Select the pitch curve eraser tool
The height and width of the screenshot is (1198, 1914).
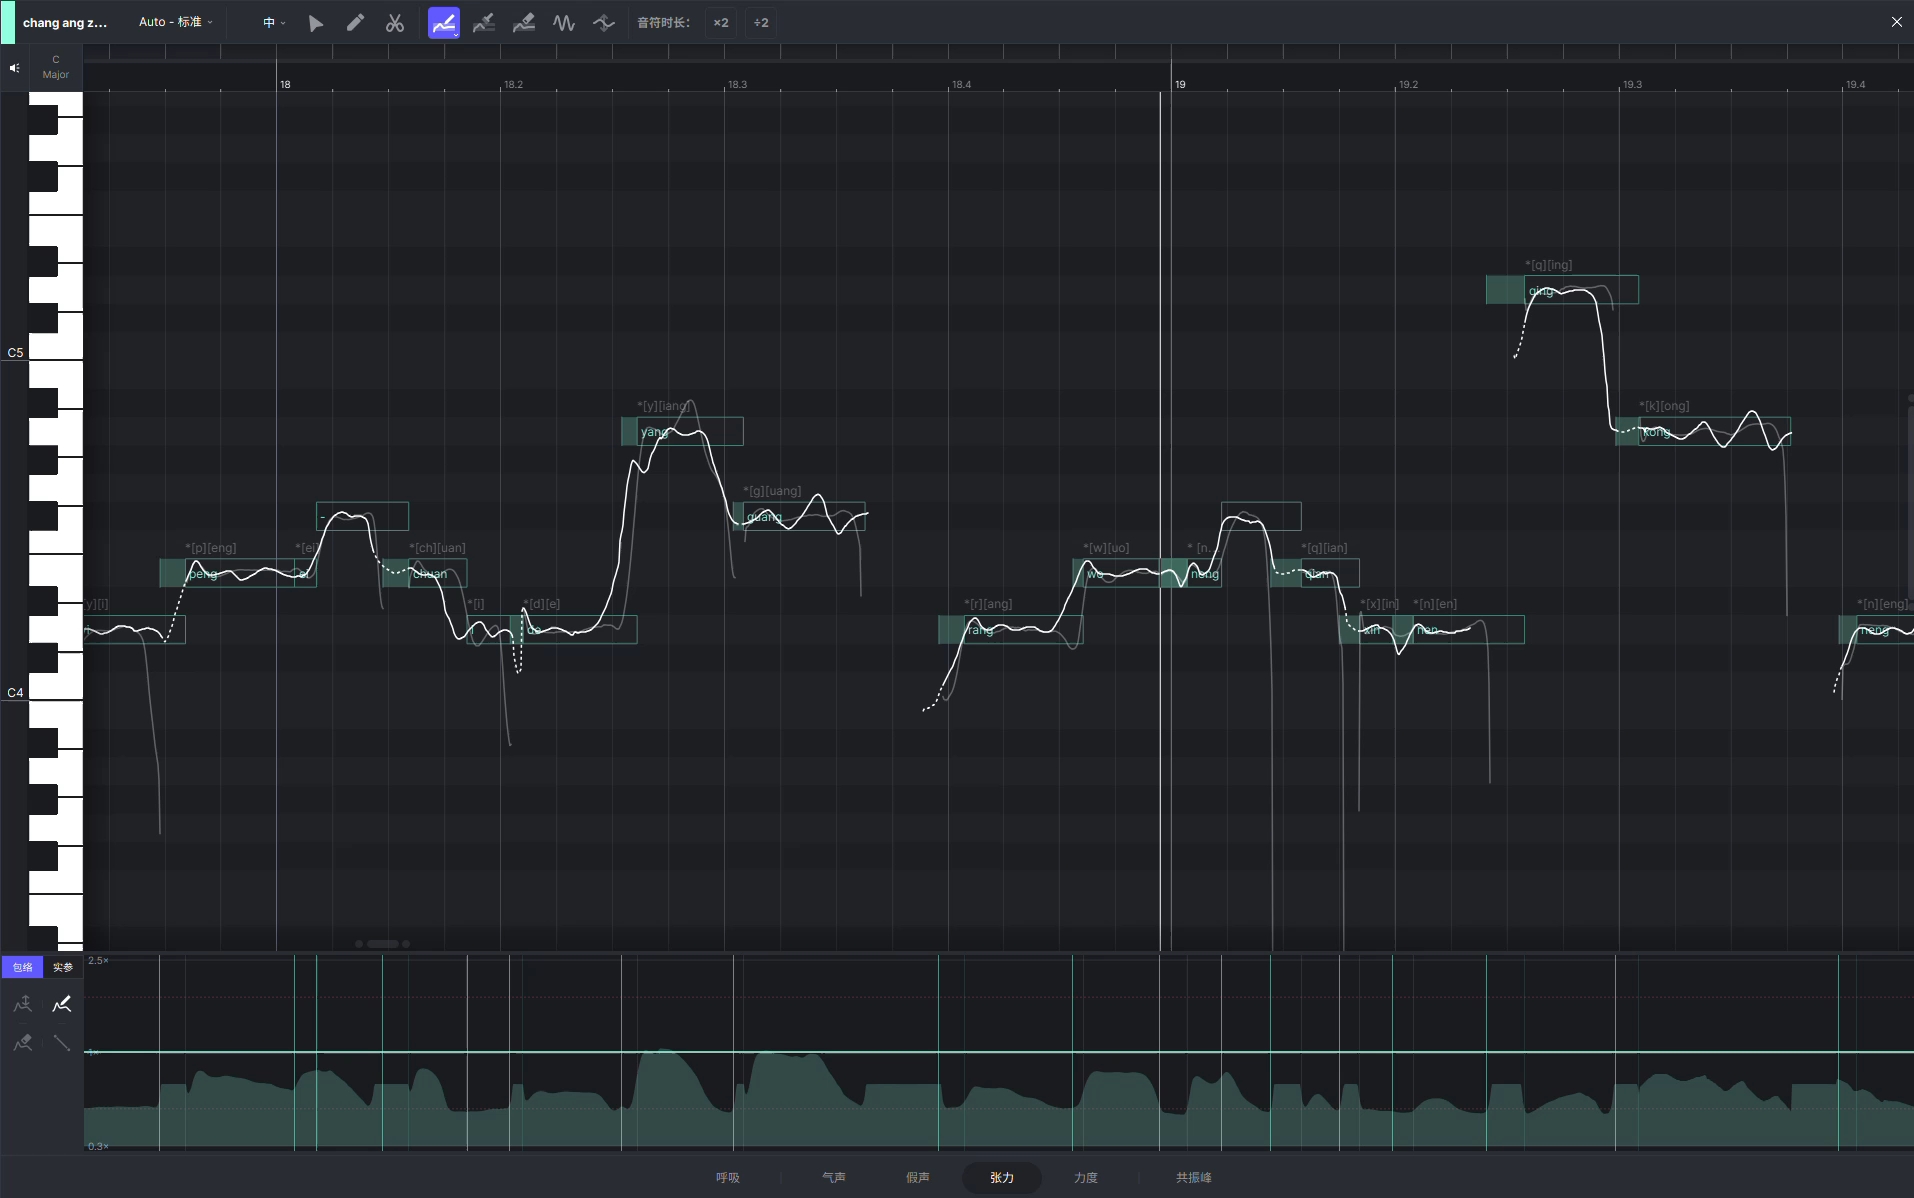tap(523, 23)
